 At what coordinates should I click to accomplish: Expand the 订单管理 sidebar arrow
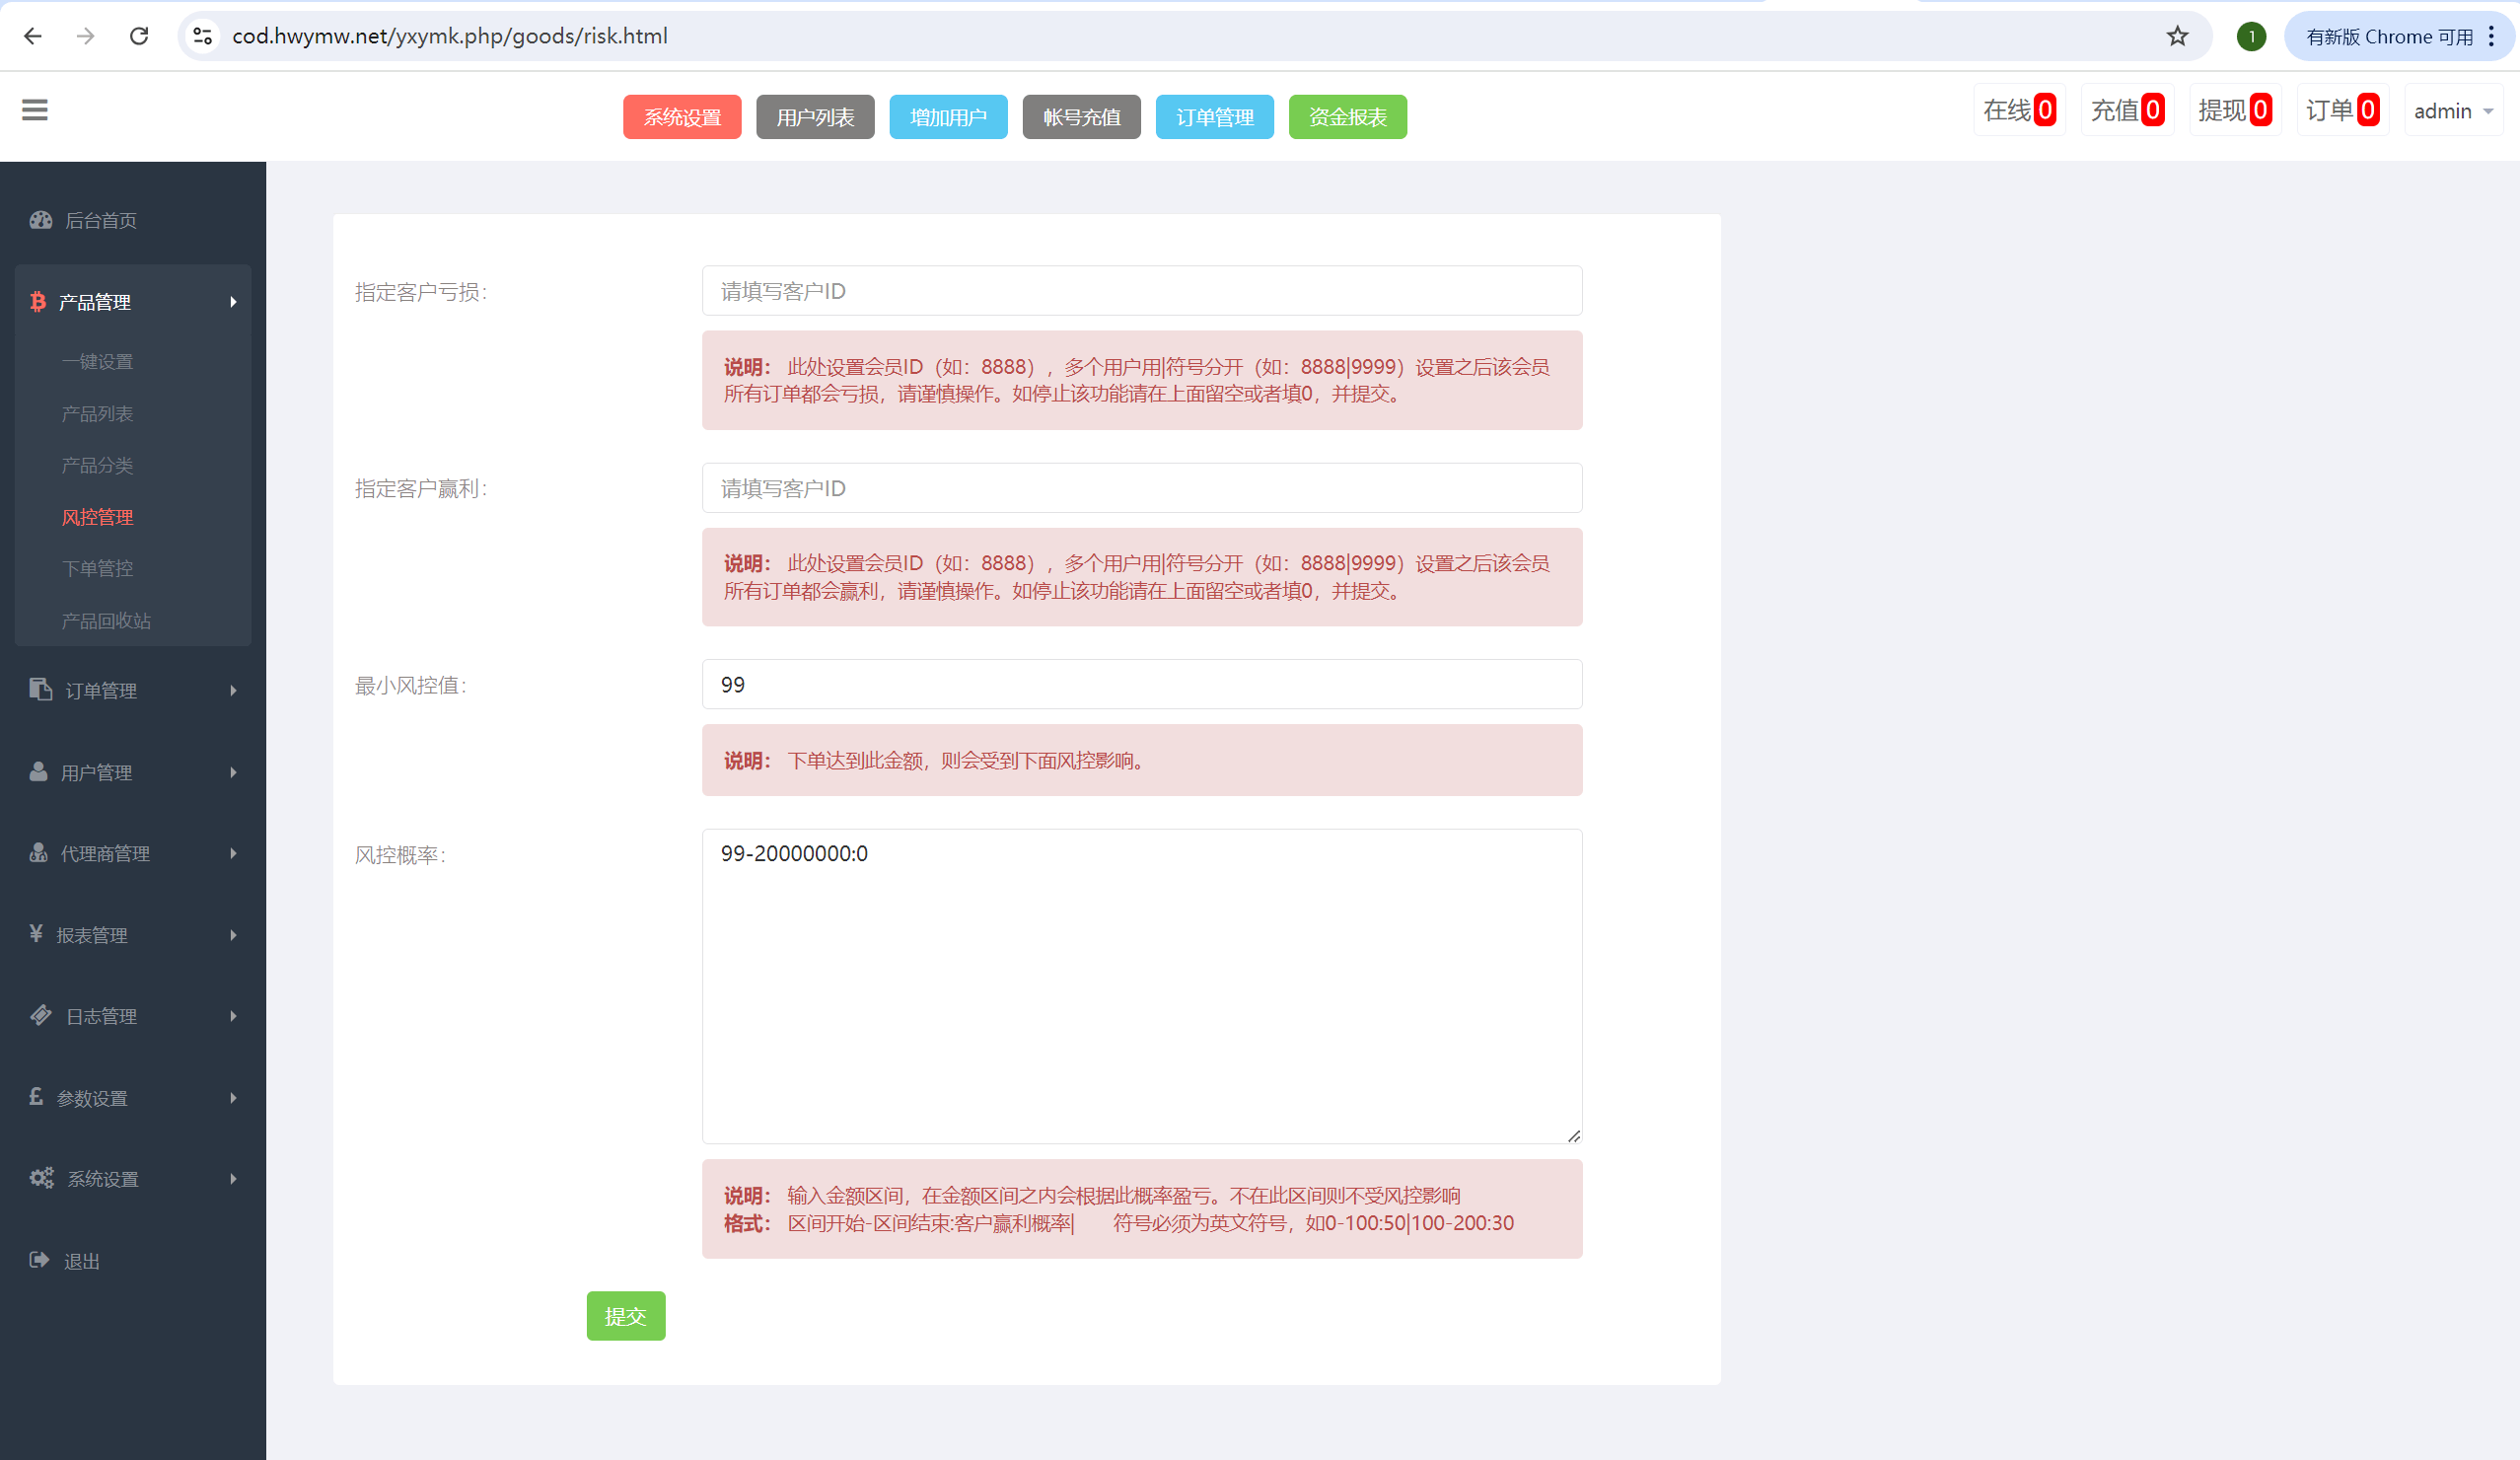tap(233, 691)
